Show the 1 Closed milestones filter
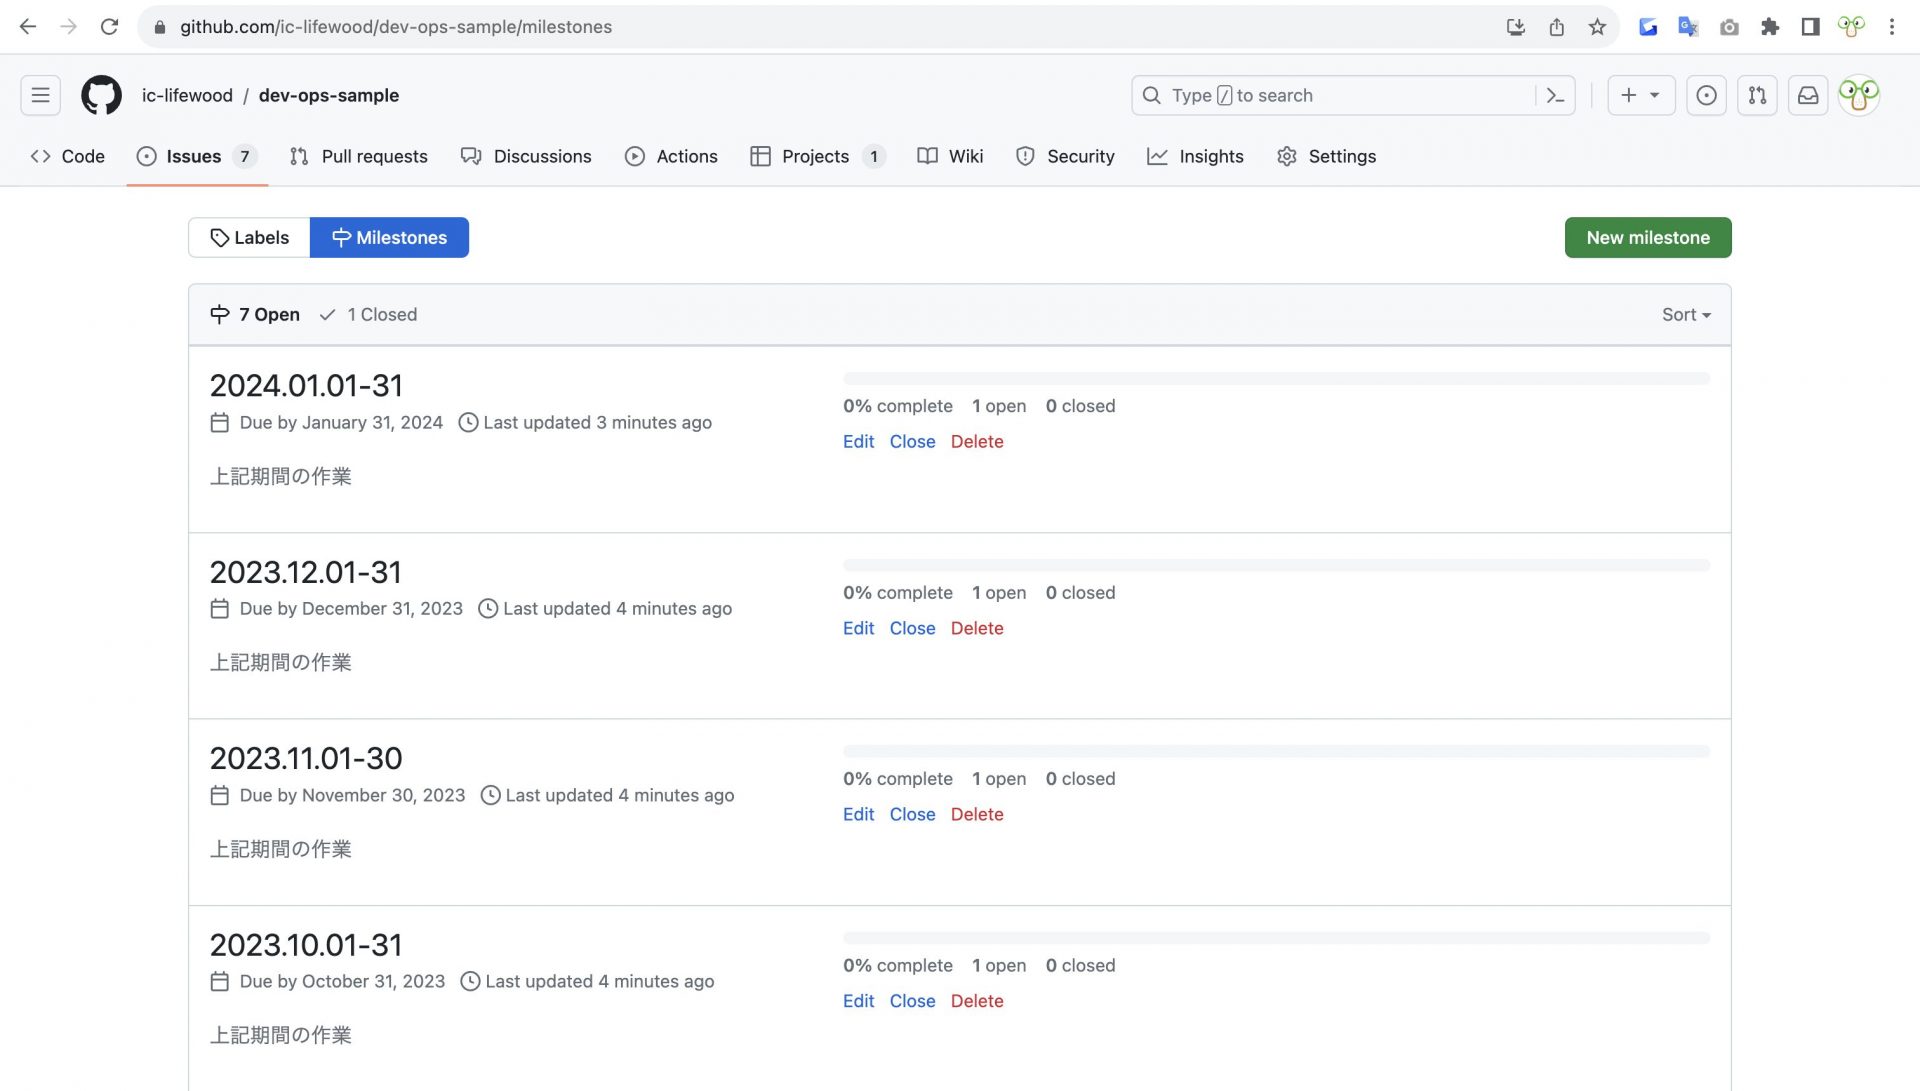This screenshot has width=1920, height=1091. (368, 314)
